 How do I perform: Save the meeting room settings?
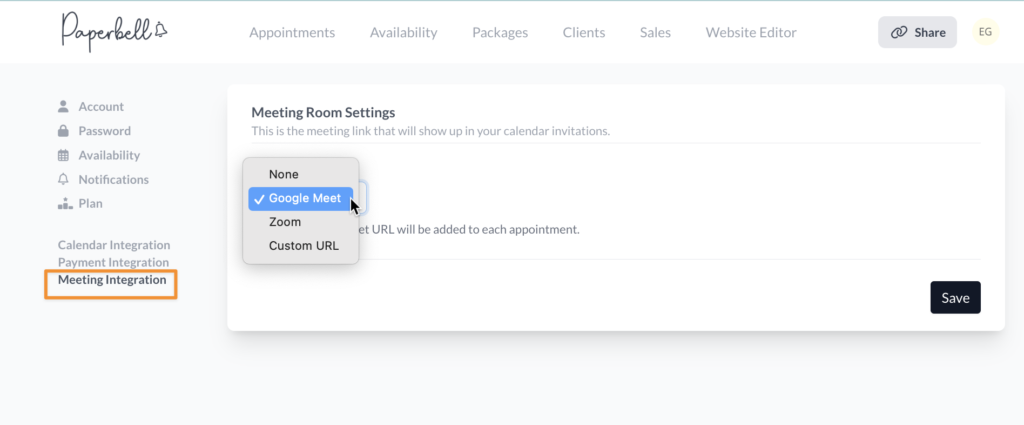point(955,297)
